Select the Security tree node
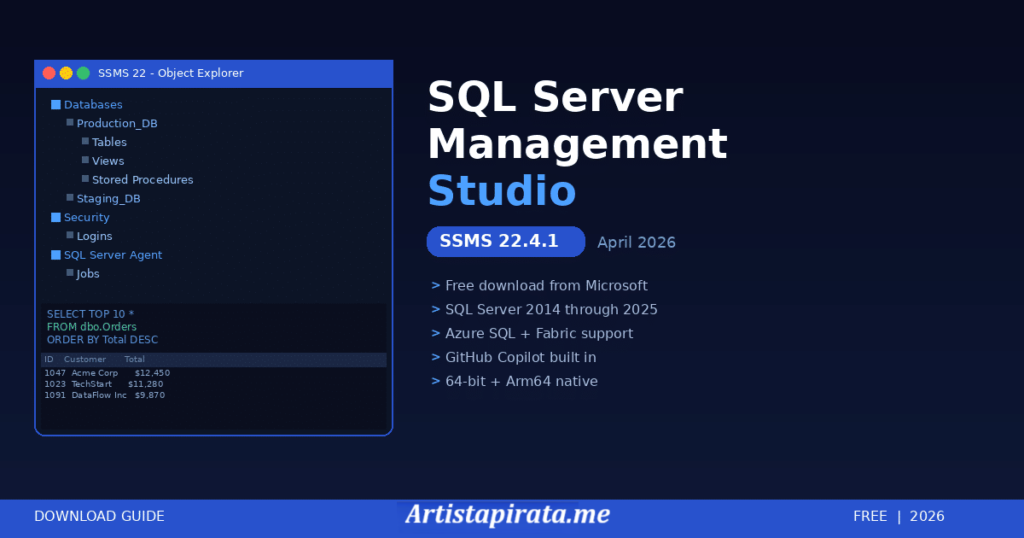Image resolution: width=1024 pixels, height=538 pixels. [87, 217]
